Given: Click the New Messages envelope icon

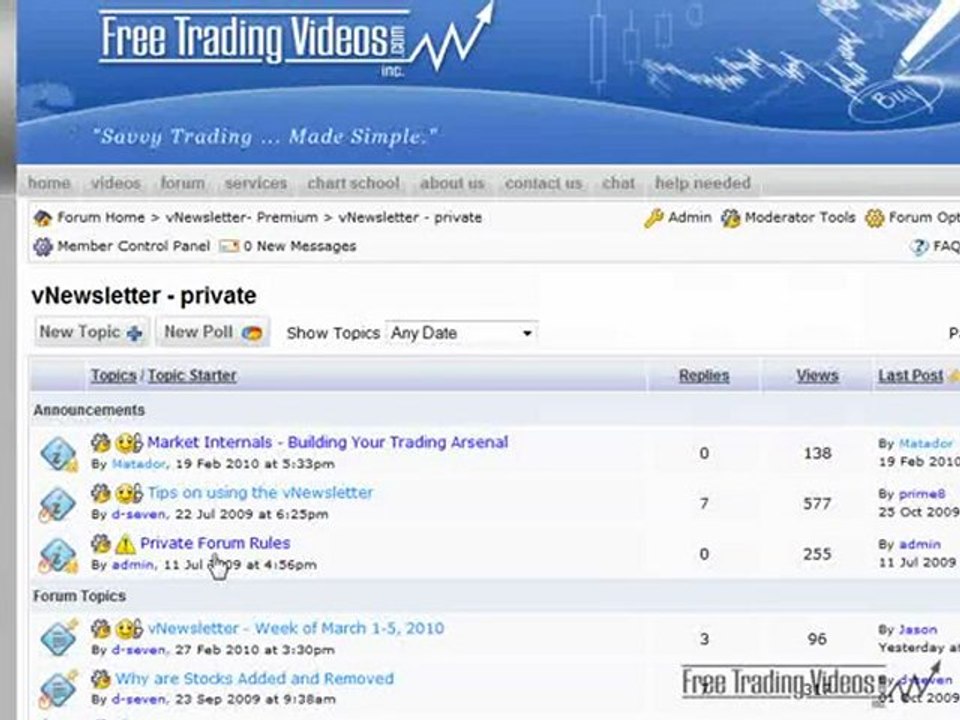Looking at the screenshot, I should pos(229,247).
